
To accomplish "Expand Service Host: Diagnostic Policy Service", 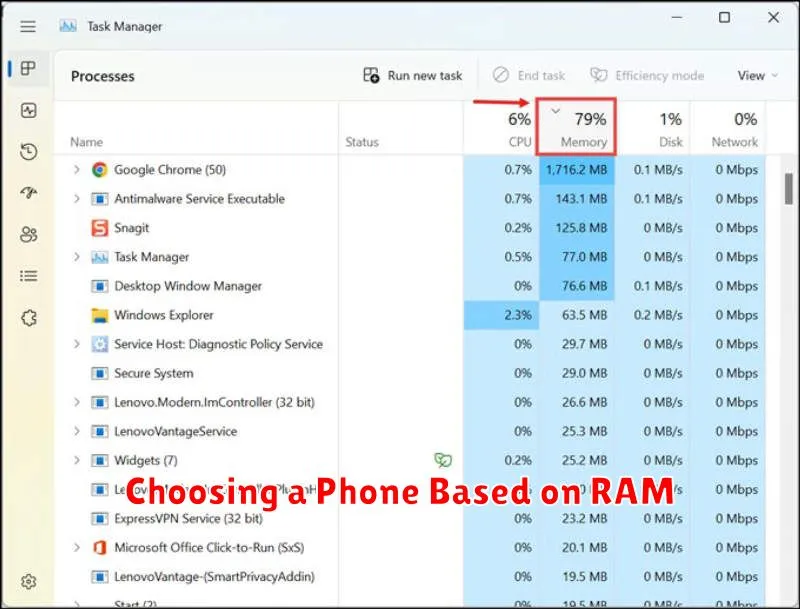I will 77,344.
